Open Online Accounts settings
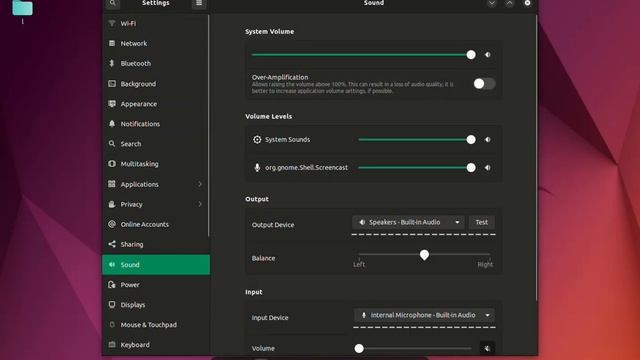This screenshot has width=640, height=360. tap(156, 224)
